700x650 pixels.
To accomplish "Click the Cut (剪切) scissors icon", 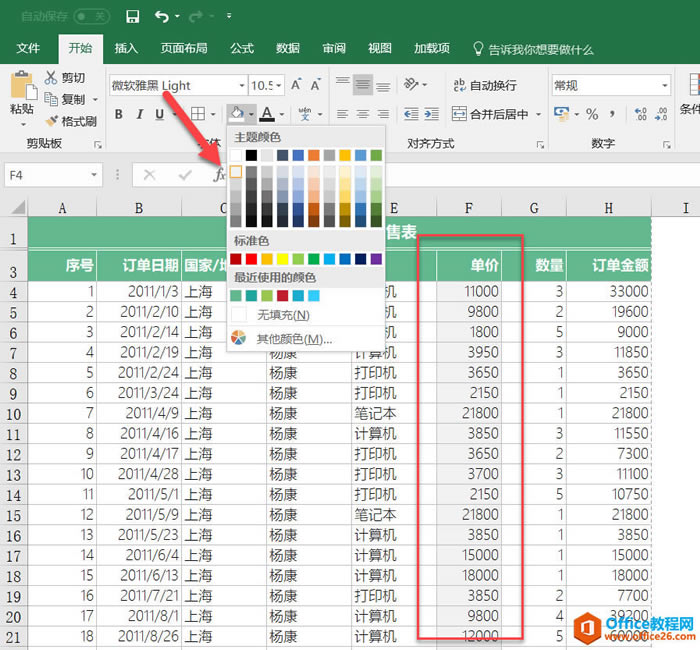I will click(51, 78).
